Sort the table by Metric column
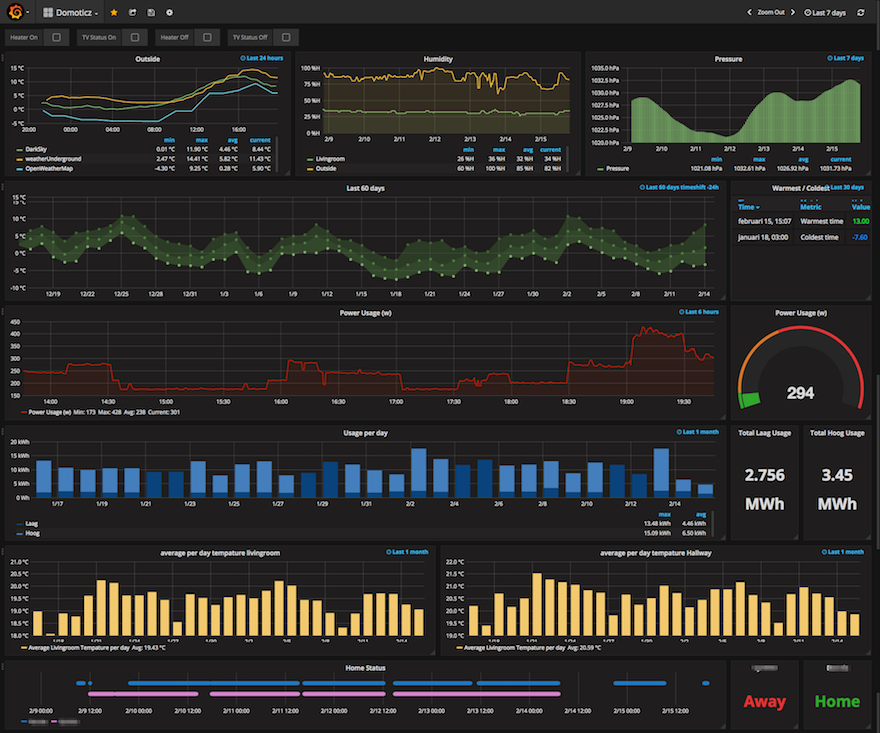This screenshot has width=880, height=733. pyautogui.click(x=810, y=207)
